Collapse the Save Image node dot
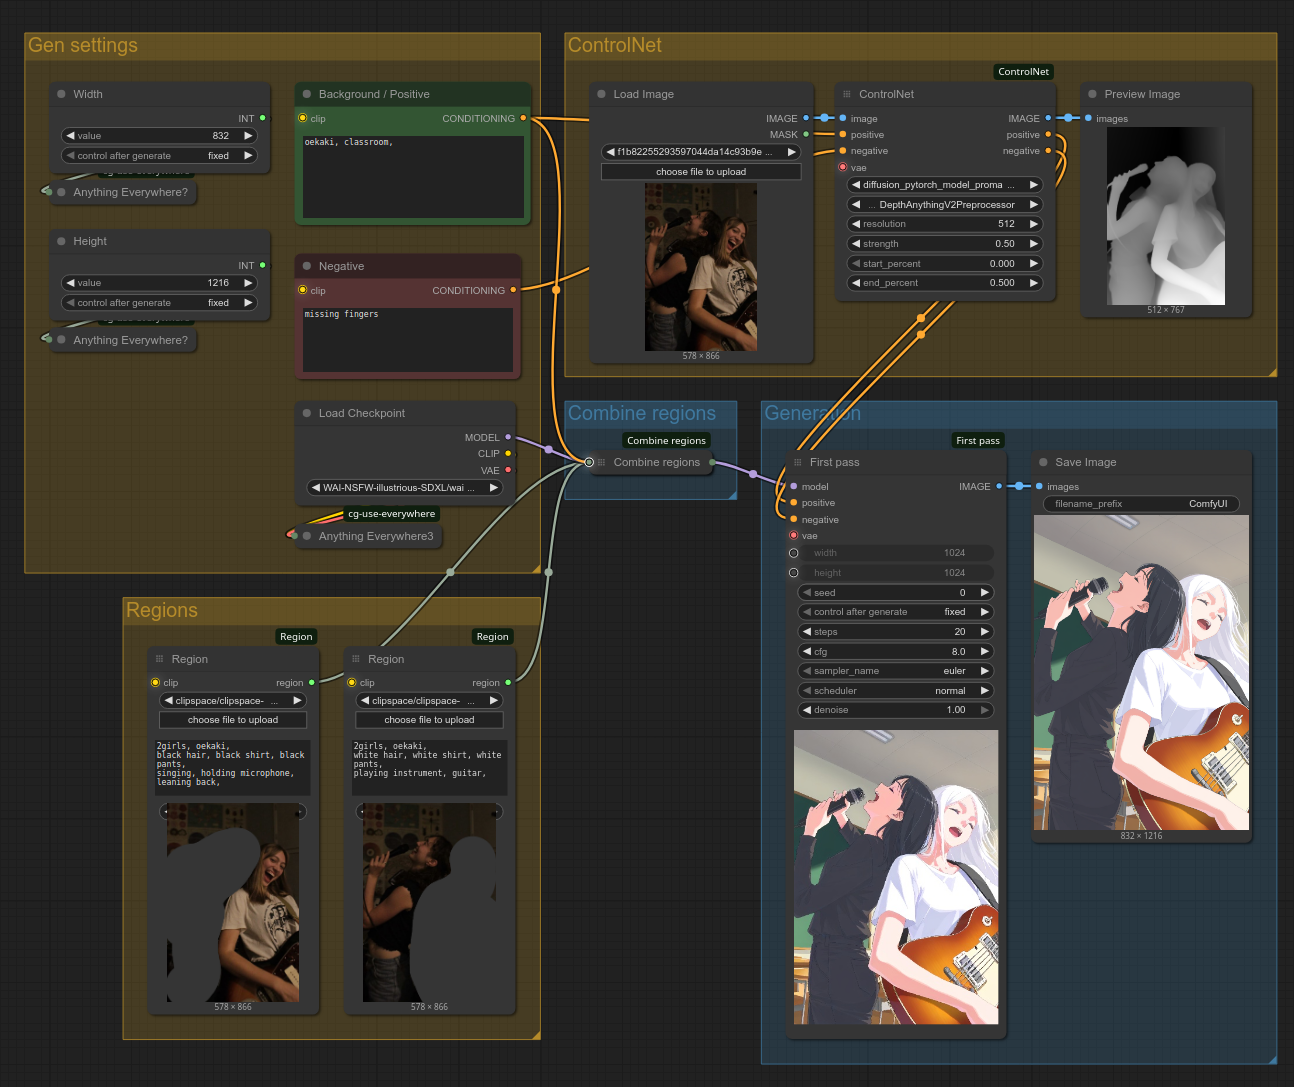The height and width of the screenshot is (1087, 1294). [1044, 462]
